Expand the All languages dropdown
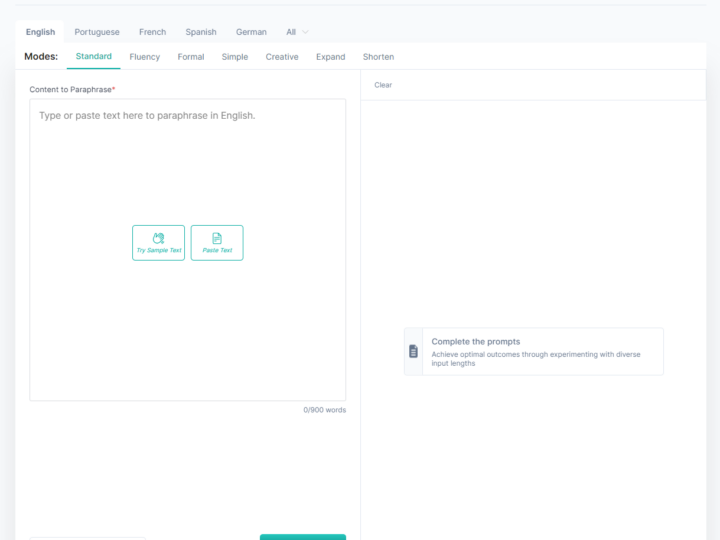Viewport: 720px width, 540px height. [297, 32]
